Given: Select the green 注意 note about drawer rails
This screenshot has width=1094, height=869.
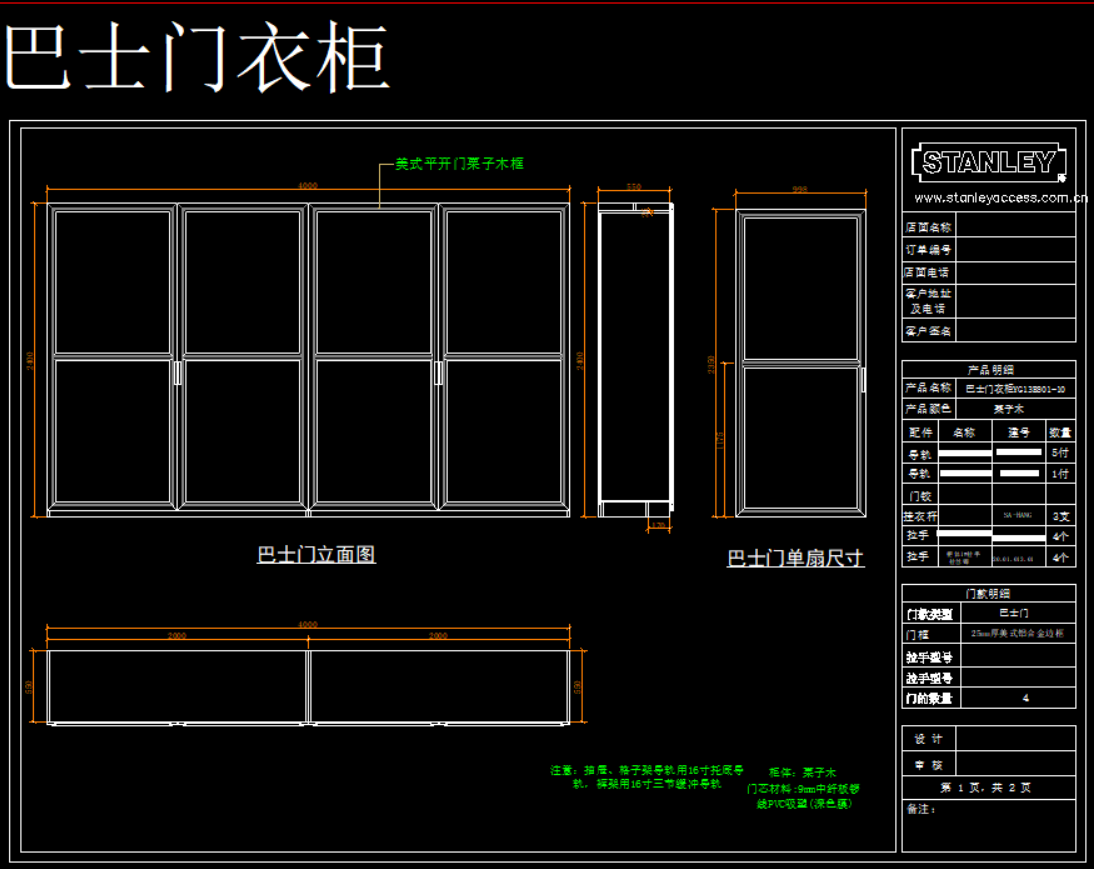Looking at the screenshot, I should pos(647,778).
